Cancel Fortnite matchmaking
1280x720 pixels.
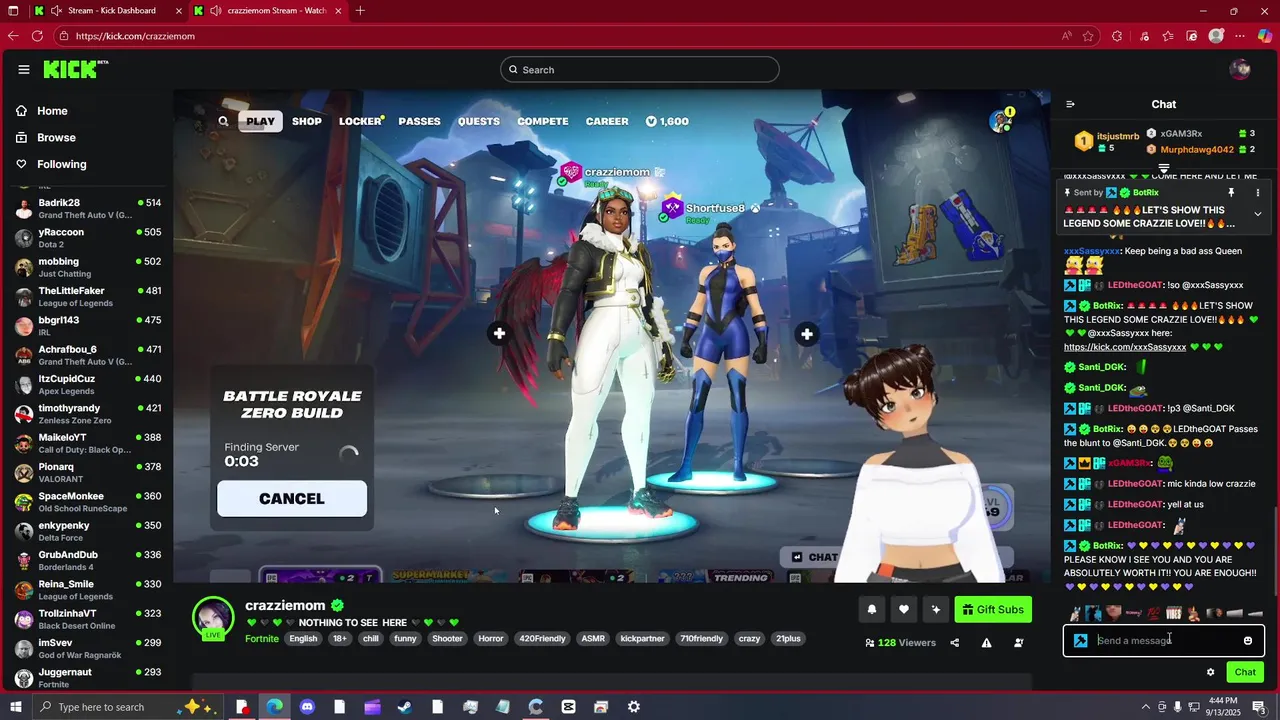click(292, 499)
